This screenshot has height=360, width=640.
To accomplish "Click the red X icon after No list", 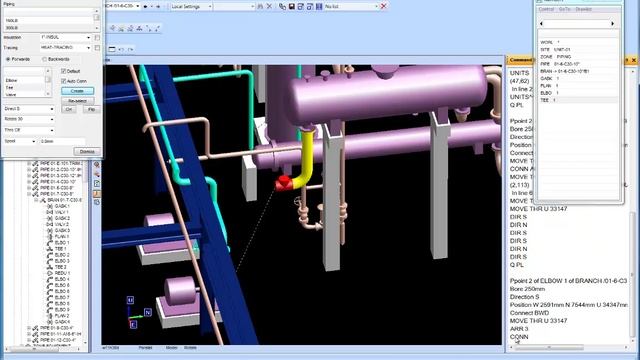I will pyautogui.click(x=383, y=6).
